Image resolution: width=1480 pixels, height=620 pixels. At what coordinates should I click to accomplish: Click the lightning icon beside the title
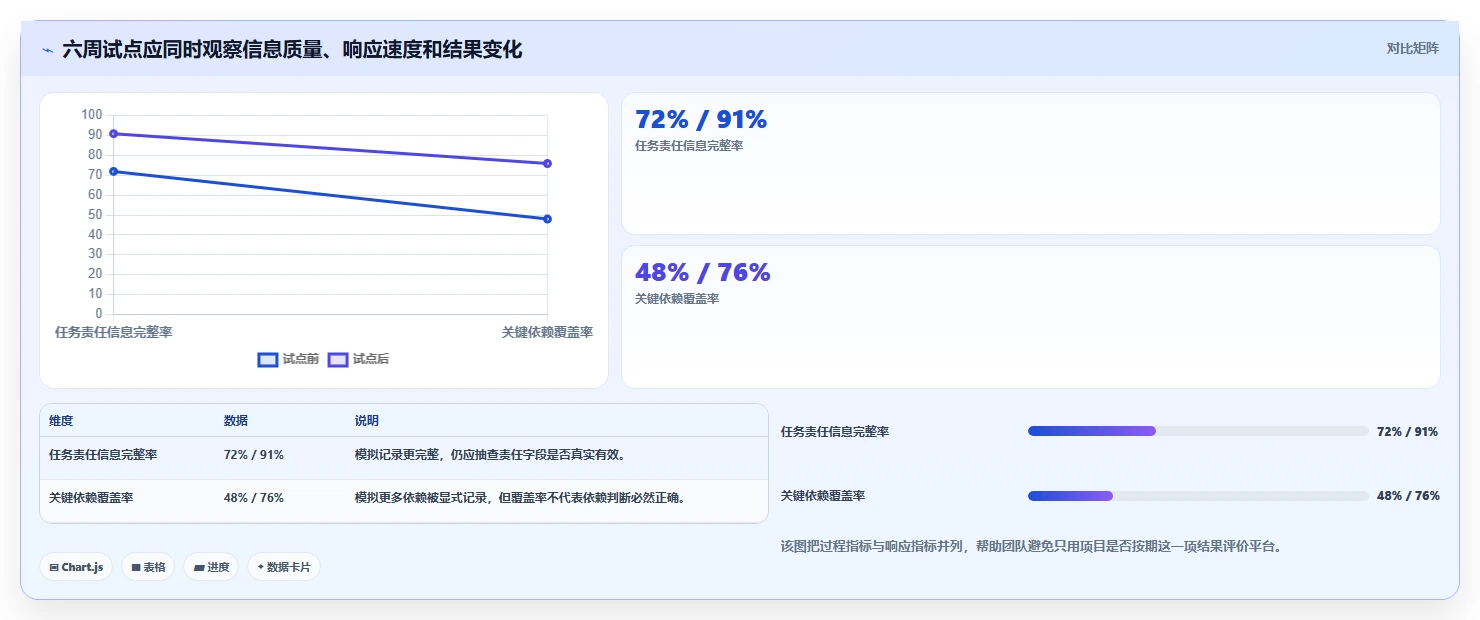click(x=48, y=50)
